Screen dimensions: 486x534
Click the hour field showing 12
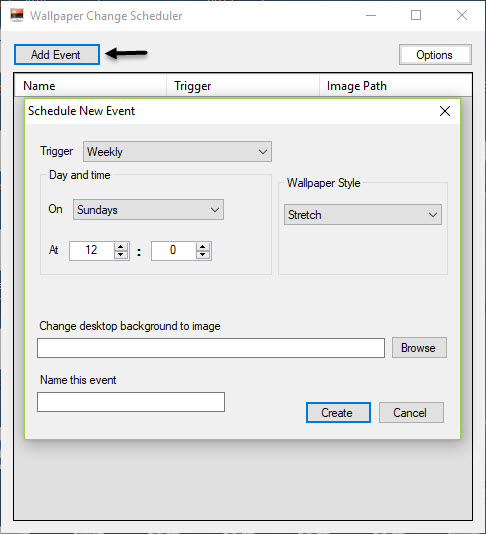(x=92, y=251)
